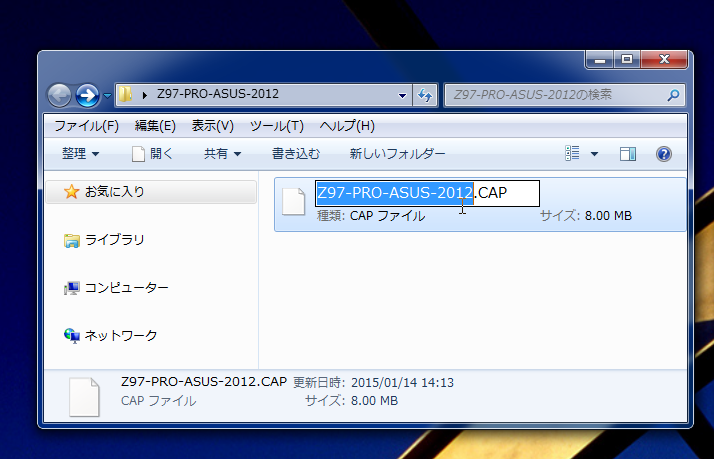Maximize the Explorer window
This screenshot has height=459, width=714.
click(x=627, y=59)
